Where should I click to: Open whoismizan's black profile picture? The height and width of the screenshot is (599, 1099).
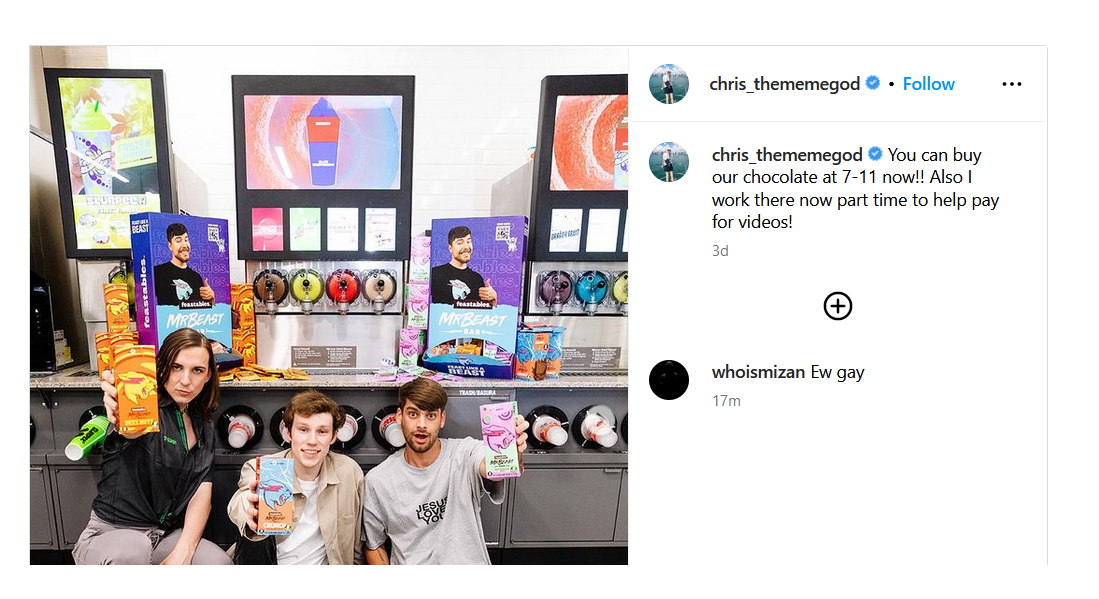click(x=669, y=380)
